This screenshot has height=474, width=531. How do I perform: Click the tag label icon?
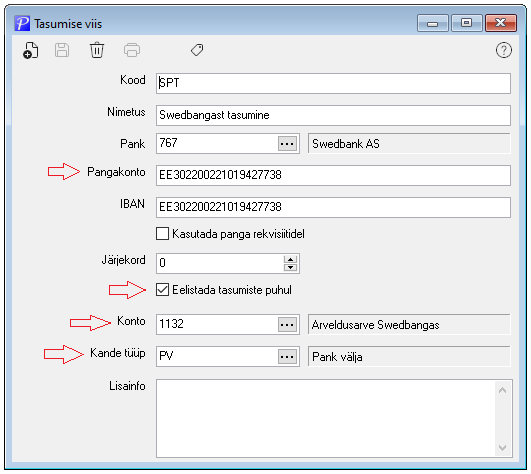click(197, 50)
